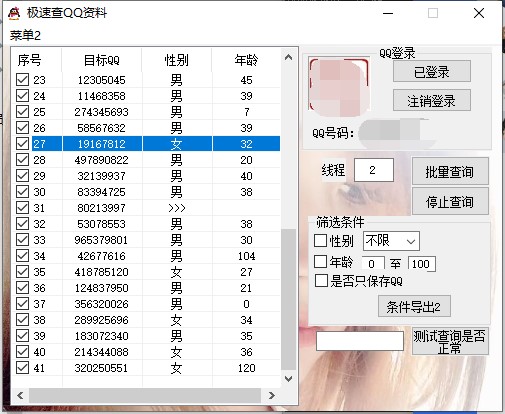Select QQ number 83394725
Viewport: 505px width, 414px height.
tap(101, 192)
